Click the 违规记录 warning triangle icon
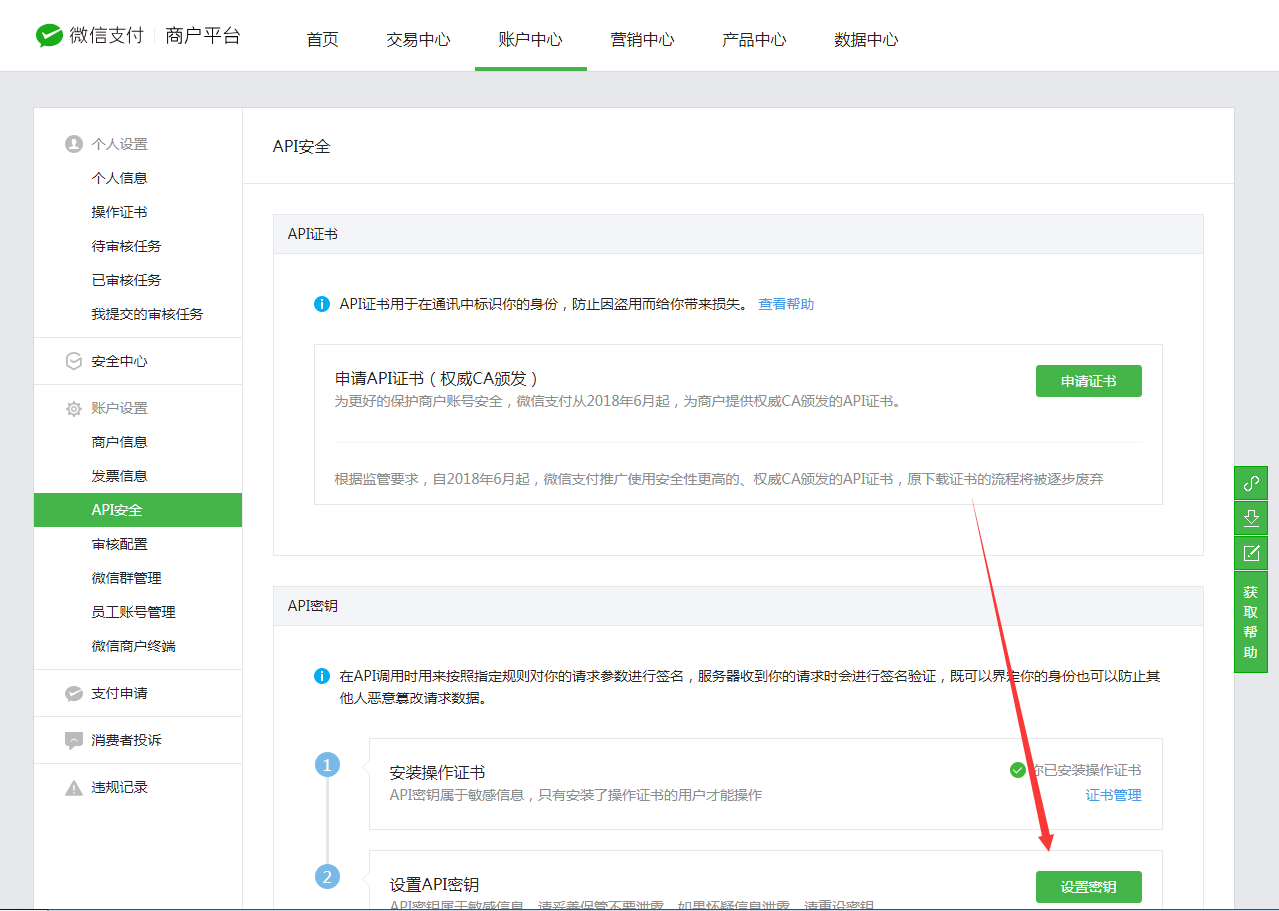Image resolution: width=1279 pixels, height=911 pixels. point(74,787)
